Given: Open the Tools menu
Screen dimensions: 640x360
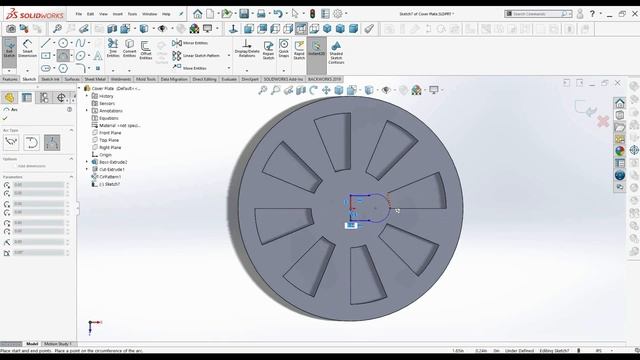Looking at the screenshot, I should (x=132, y=14).
